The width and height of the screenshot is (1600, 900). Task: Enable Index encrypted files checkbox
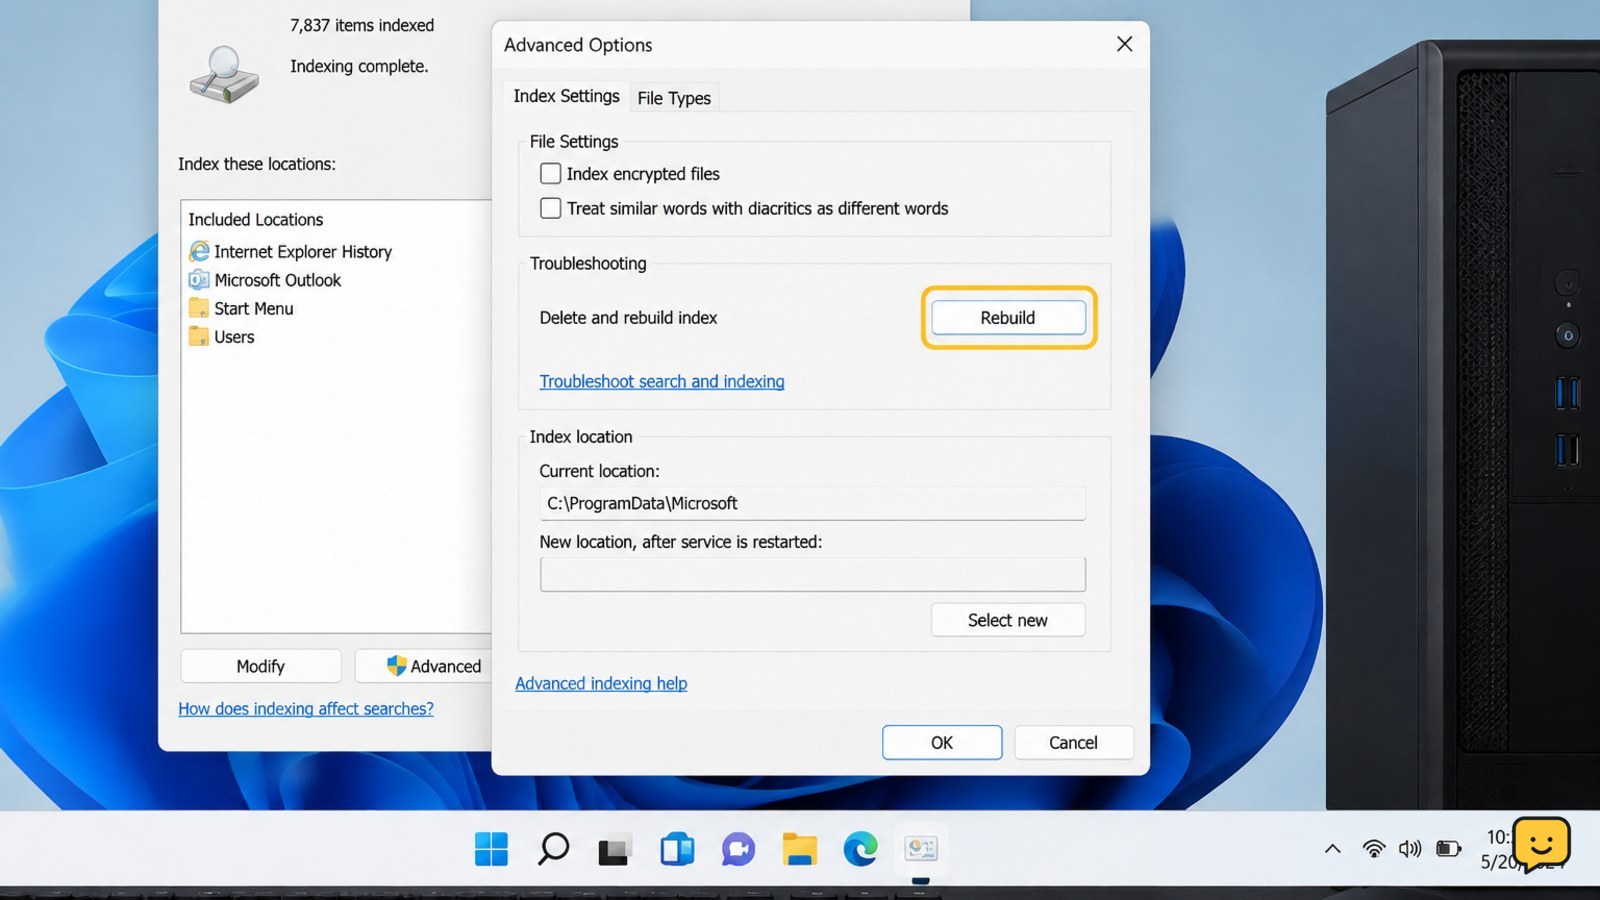[x=550, y=173]
